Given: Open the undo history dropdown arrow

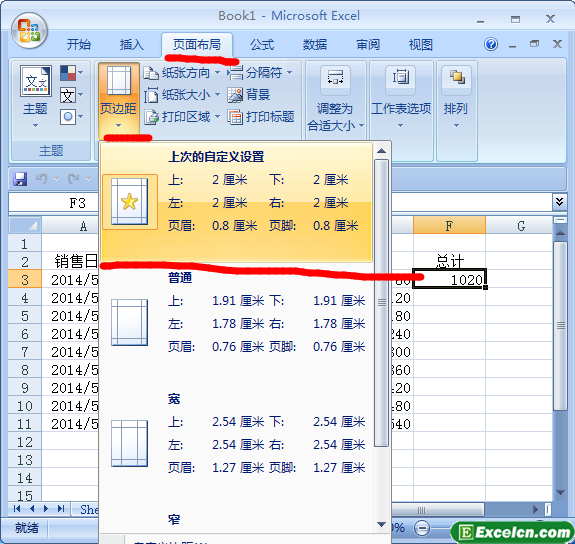Looking at the screenshot, I should tap(56, 179).
